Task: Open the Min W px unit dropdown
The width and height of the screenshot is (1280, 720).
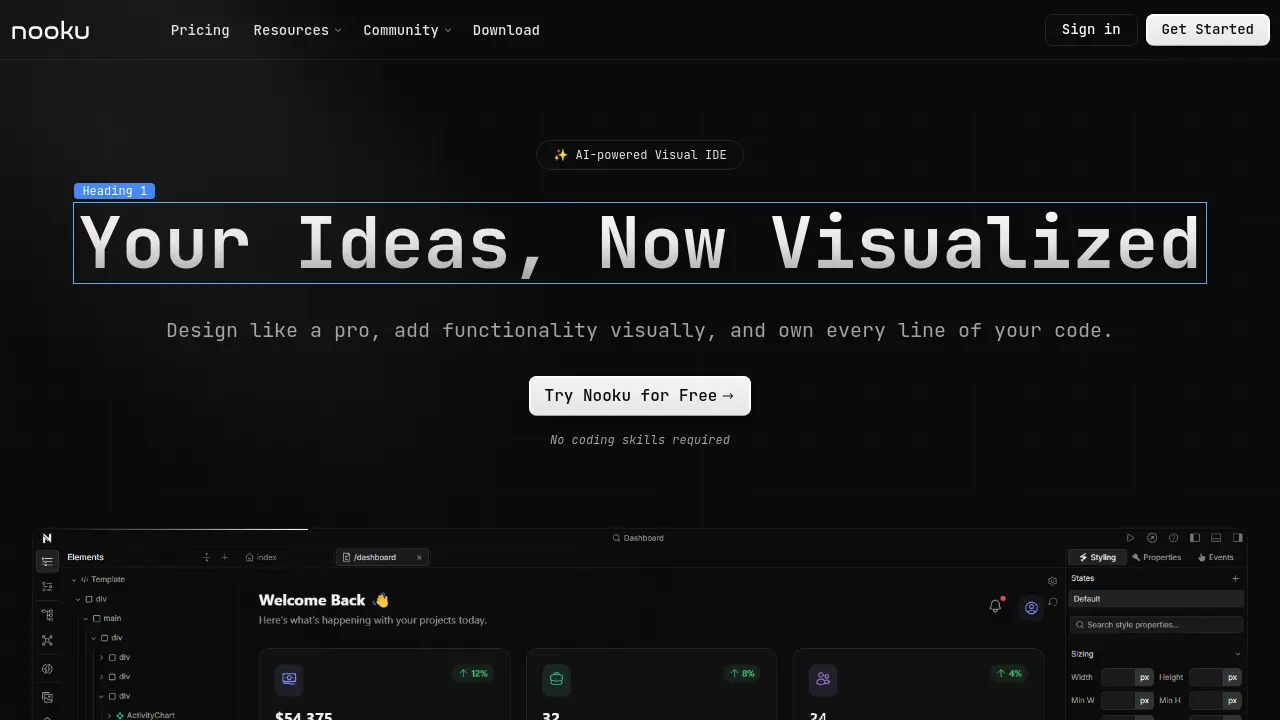Action: (1145, 700)
